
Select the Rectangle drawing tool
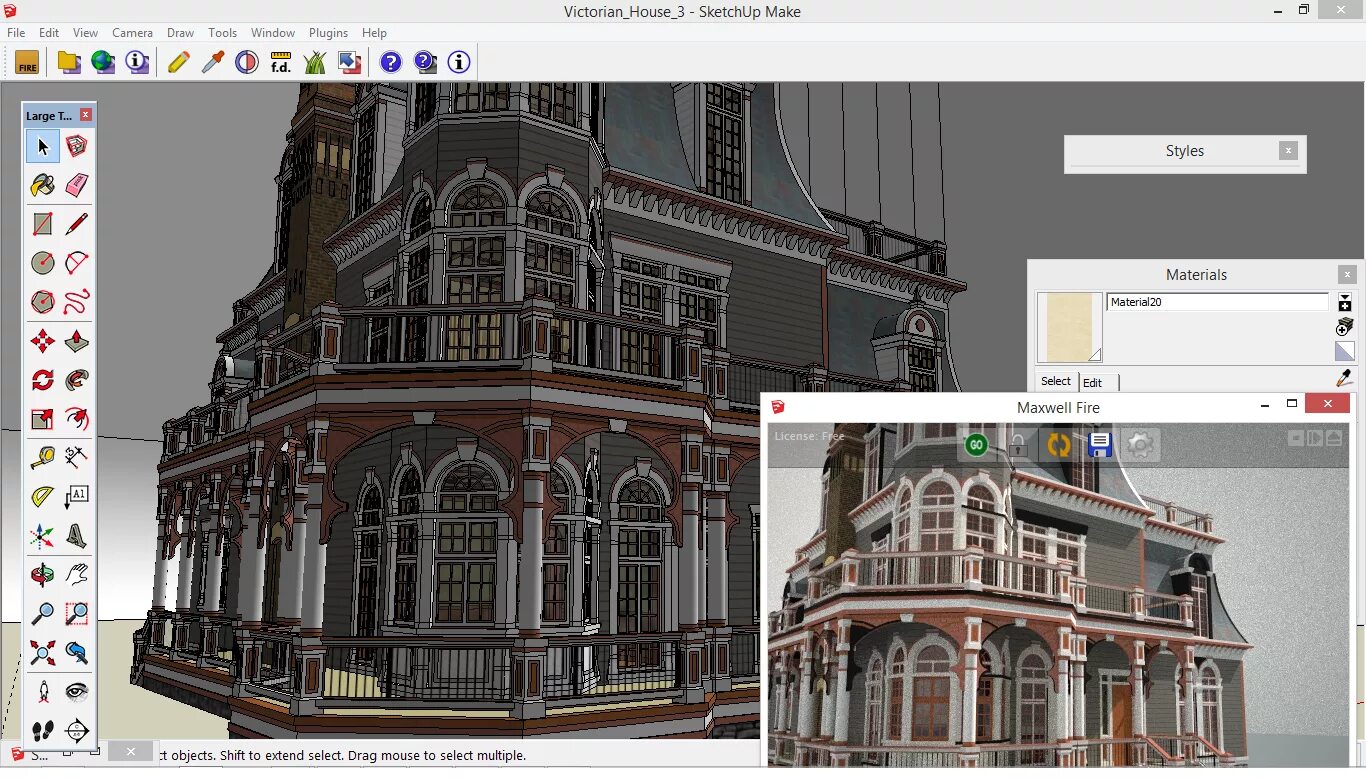[43, 224]
